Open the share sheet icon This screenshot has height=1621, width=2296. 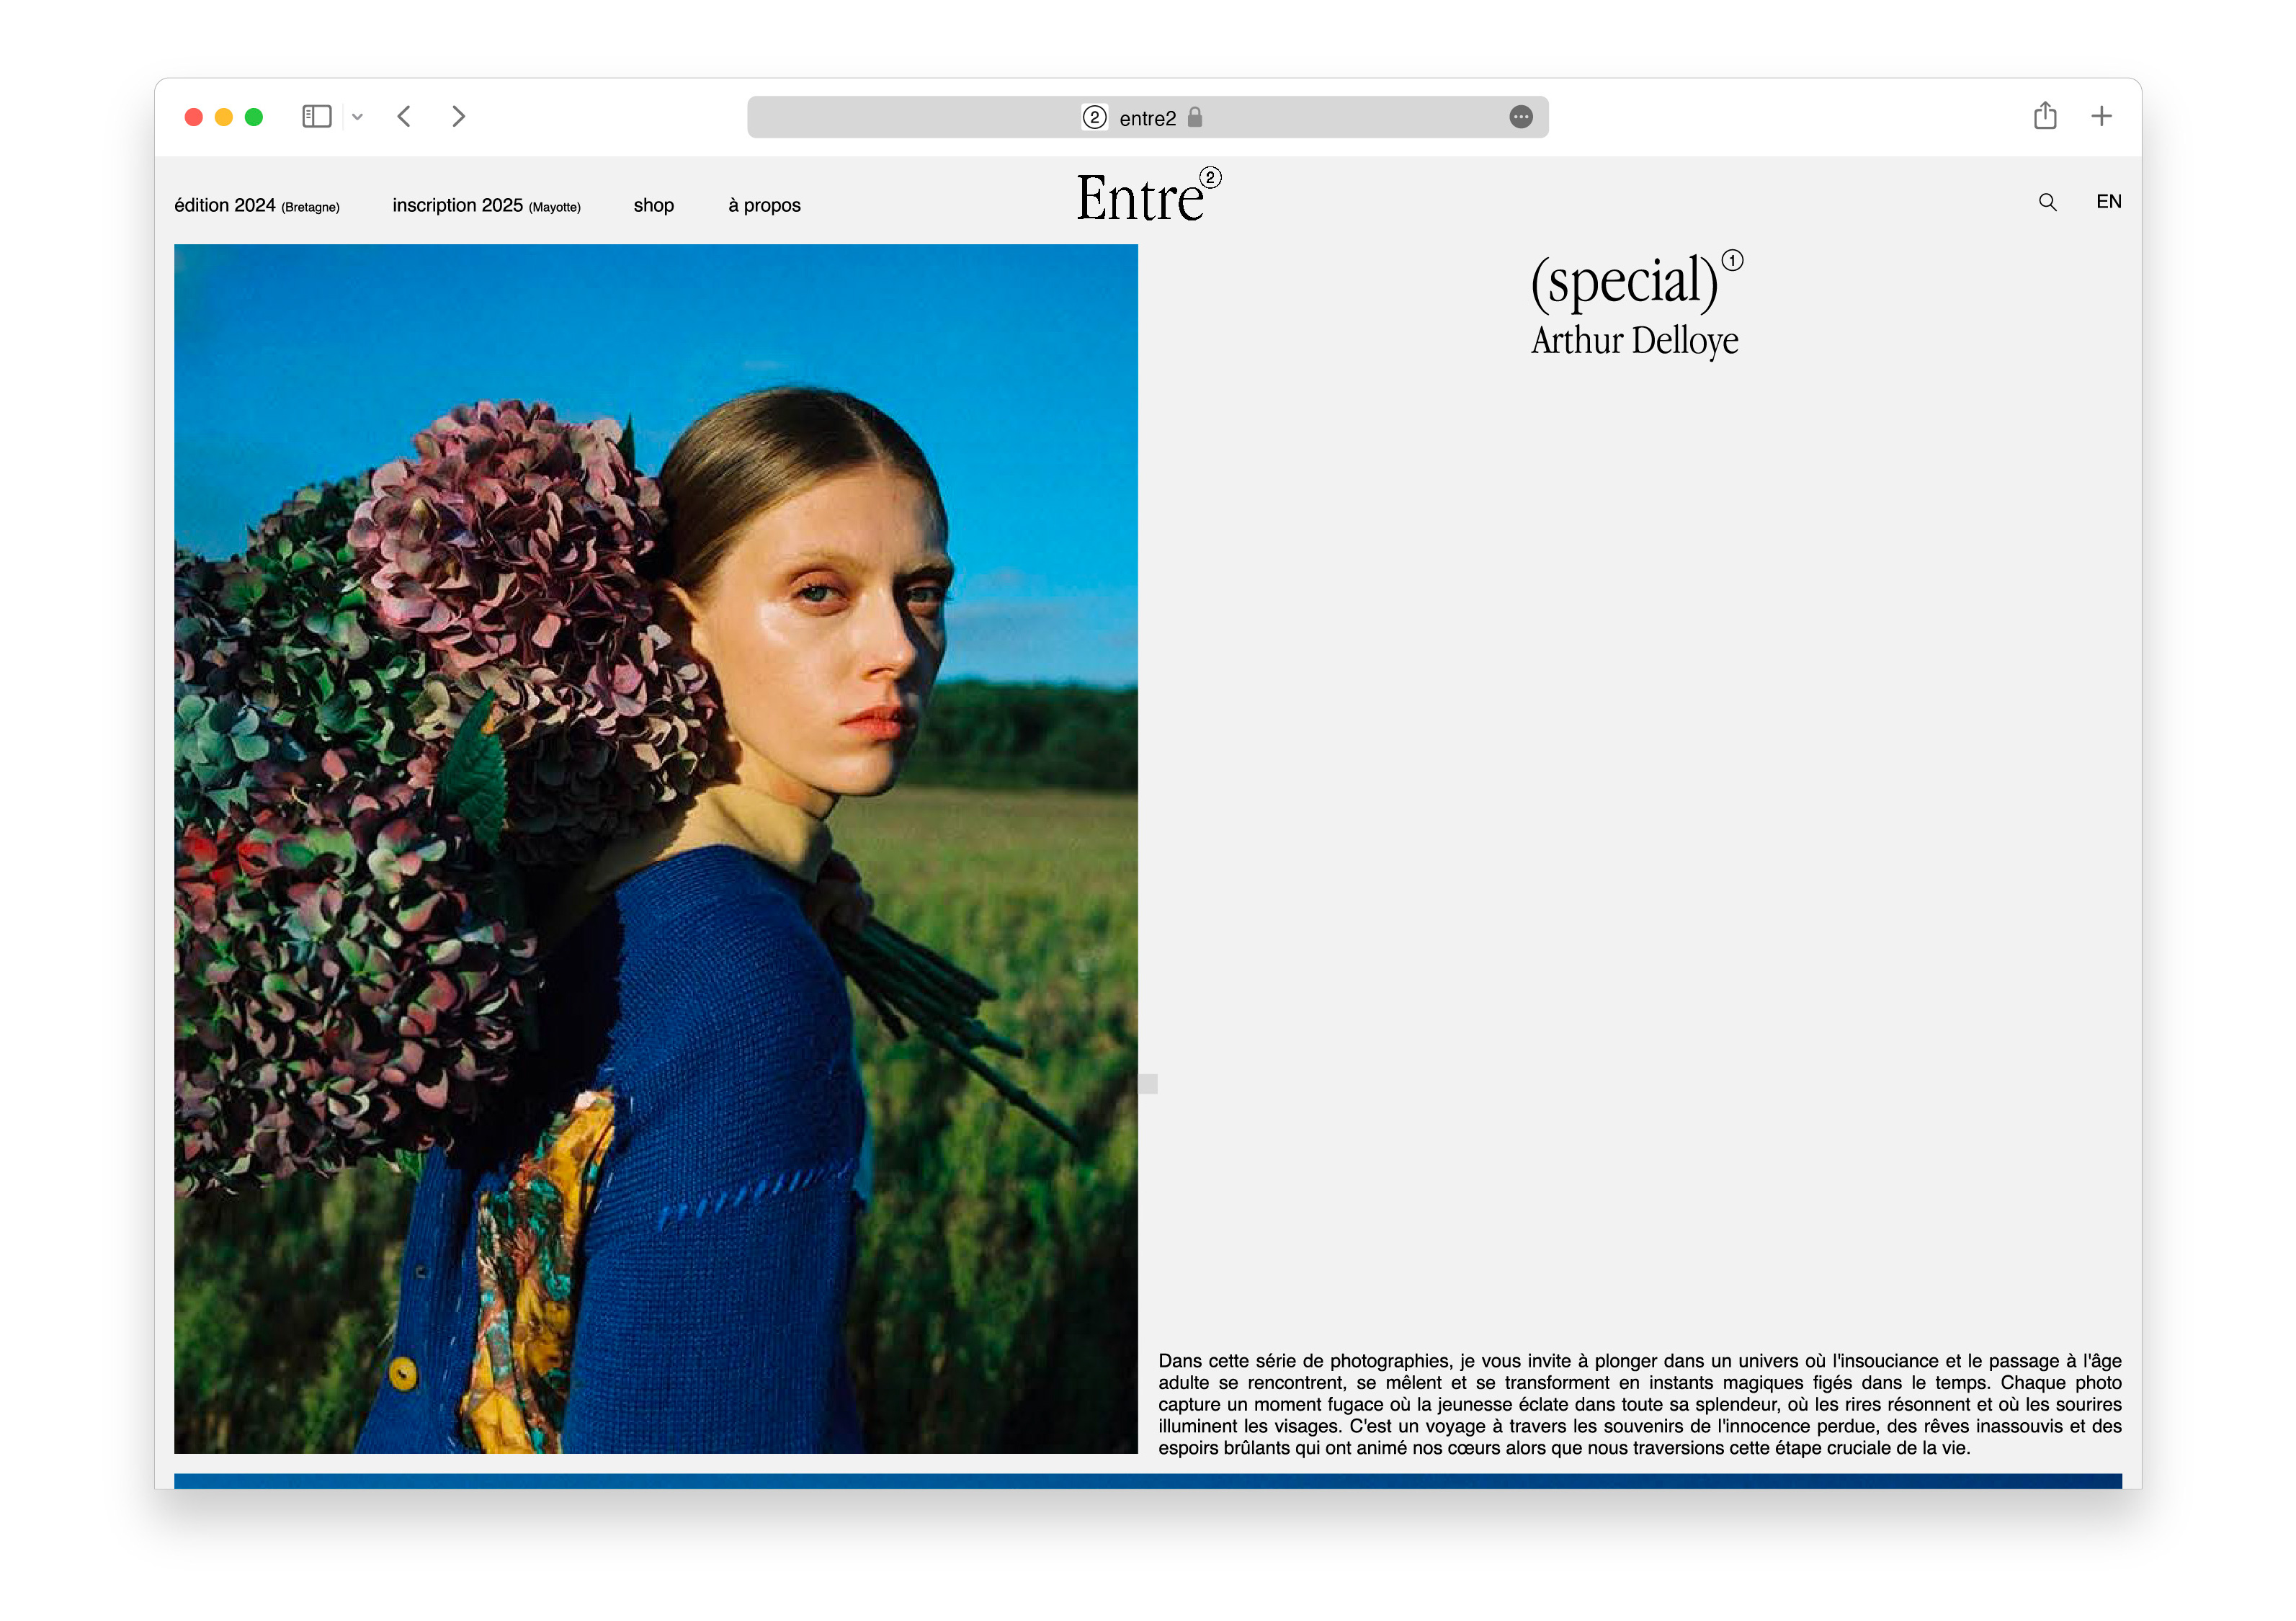[x=2044, y=116]
